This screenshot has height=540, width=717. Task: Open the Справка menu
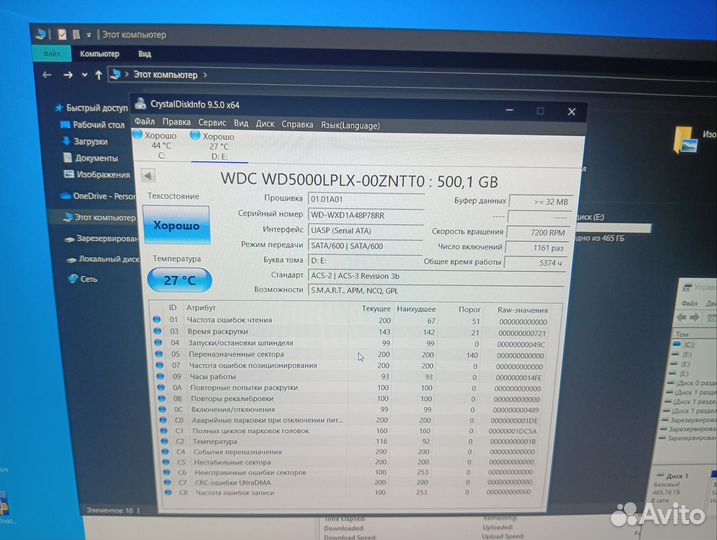point(297,124)
